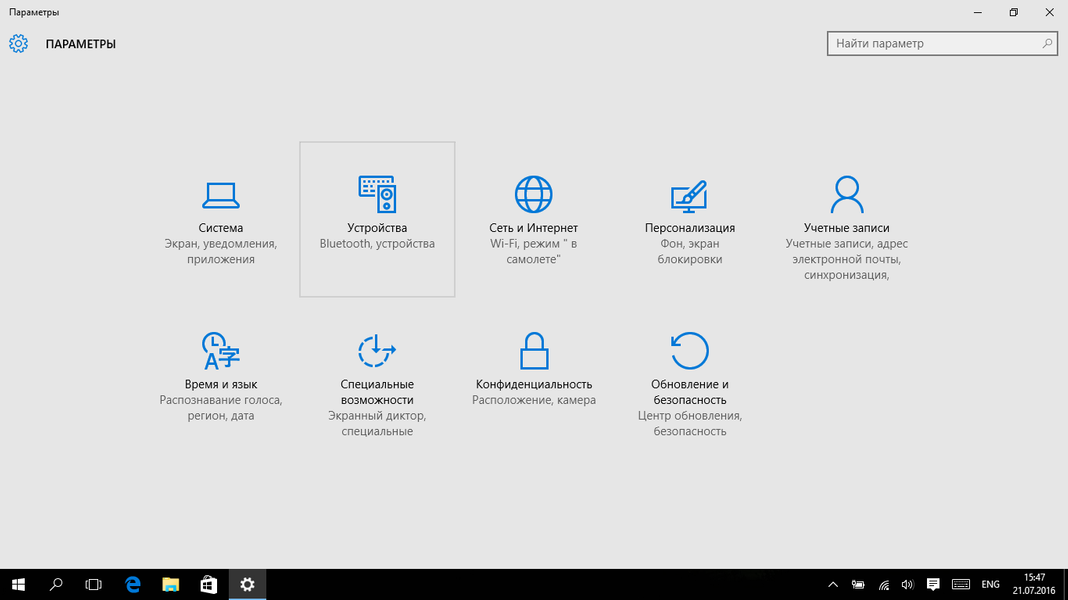Open the ENG input language switcher

[990, 584]
